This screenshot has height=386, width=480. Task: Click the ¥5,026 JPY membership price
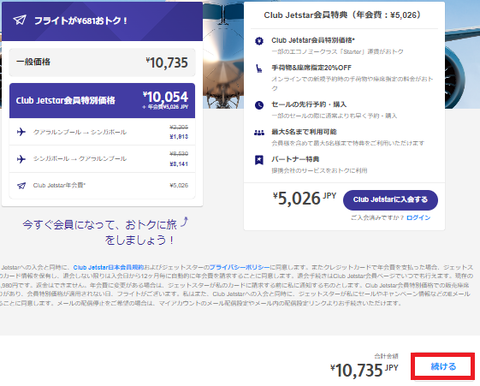click(x=305, y=199)
